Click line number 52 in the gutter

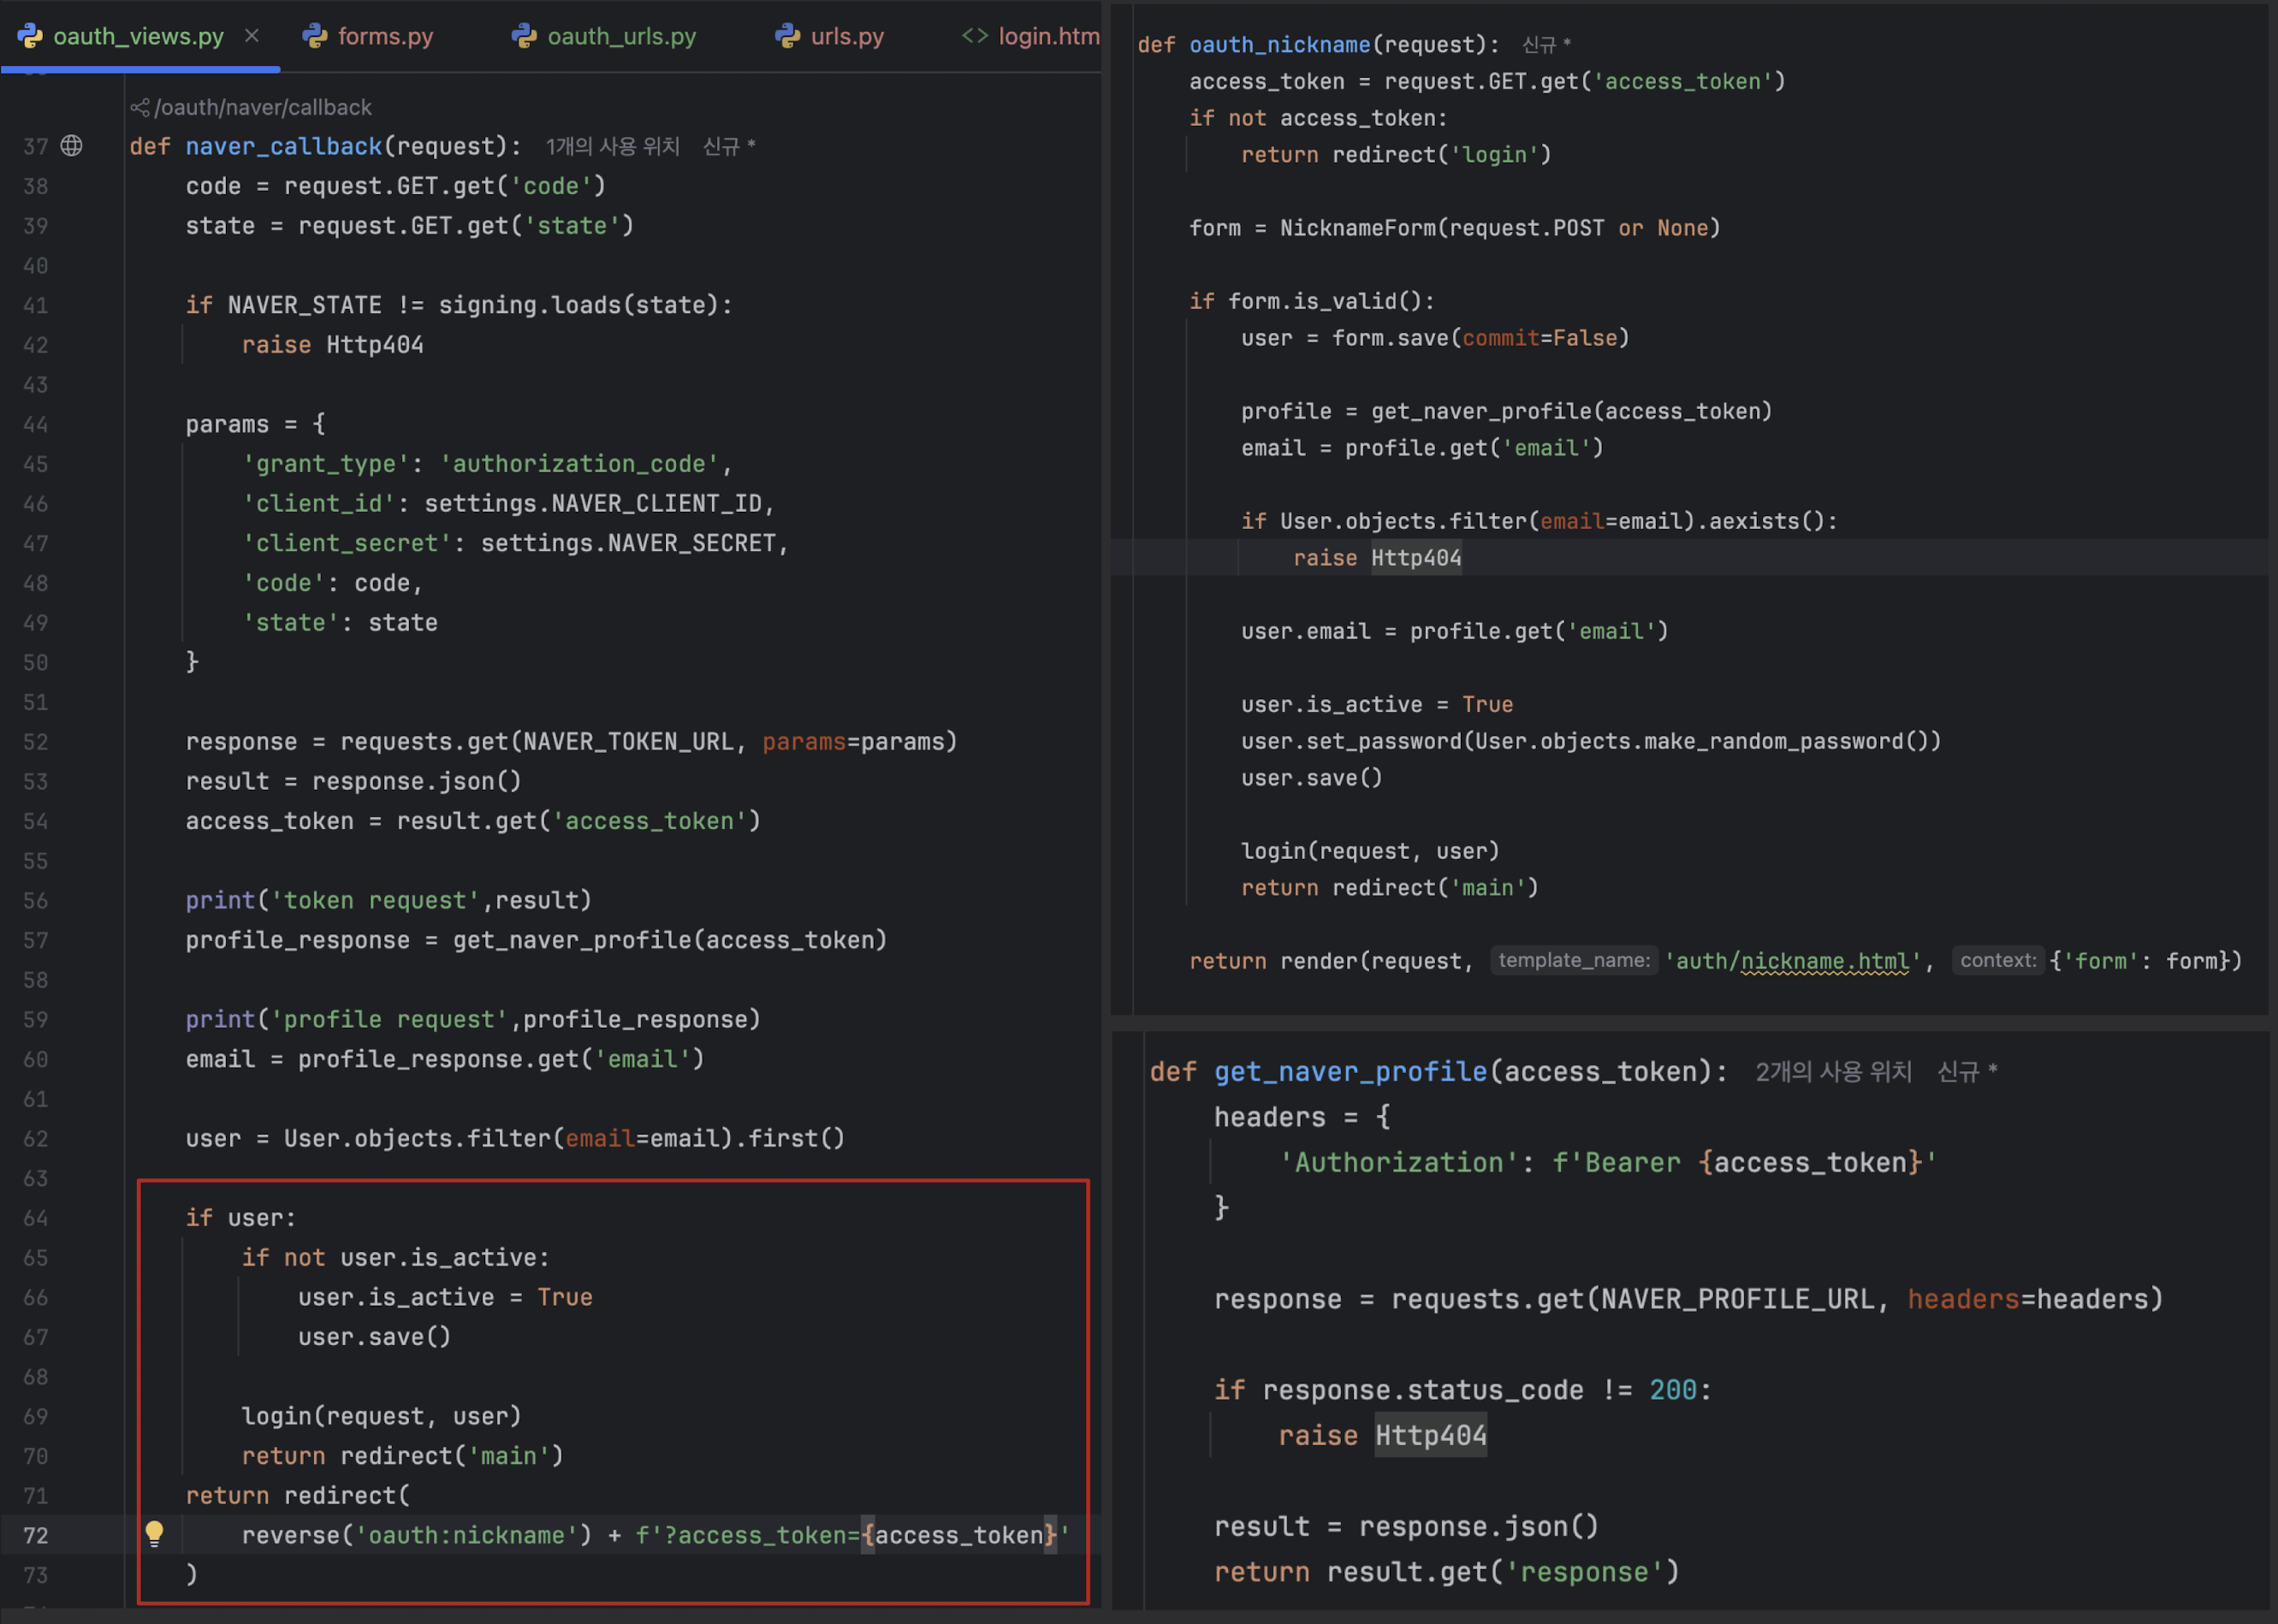pos(36,742)
